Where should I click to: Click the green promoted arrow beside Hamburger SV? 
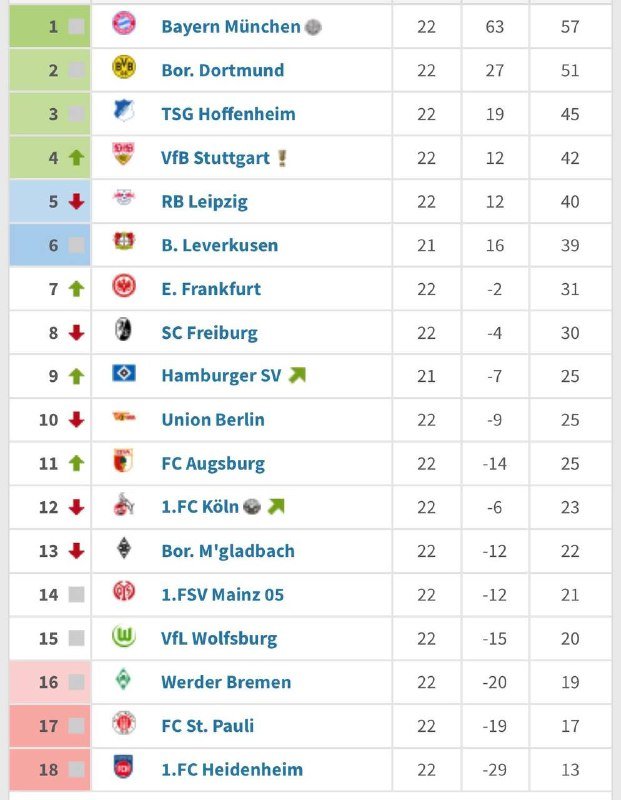tap(297, 376)
